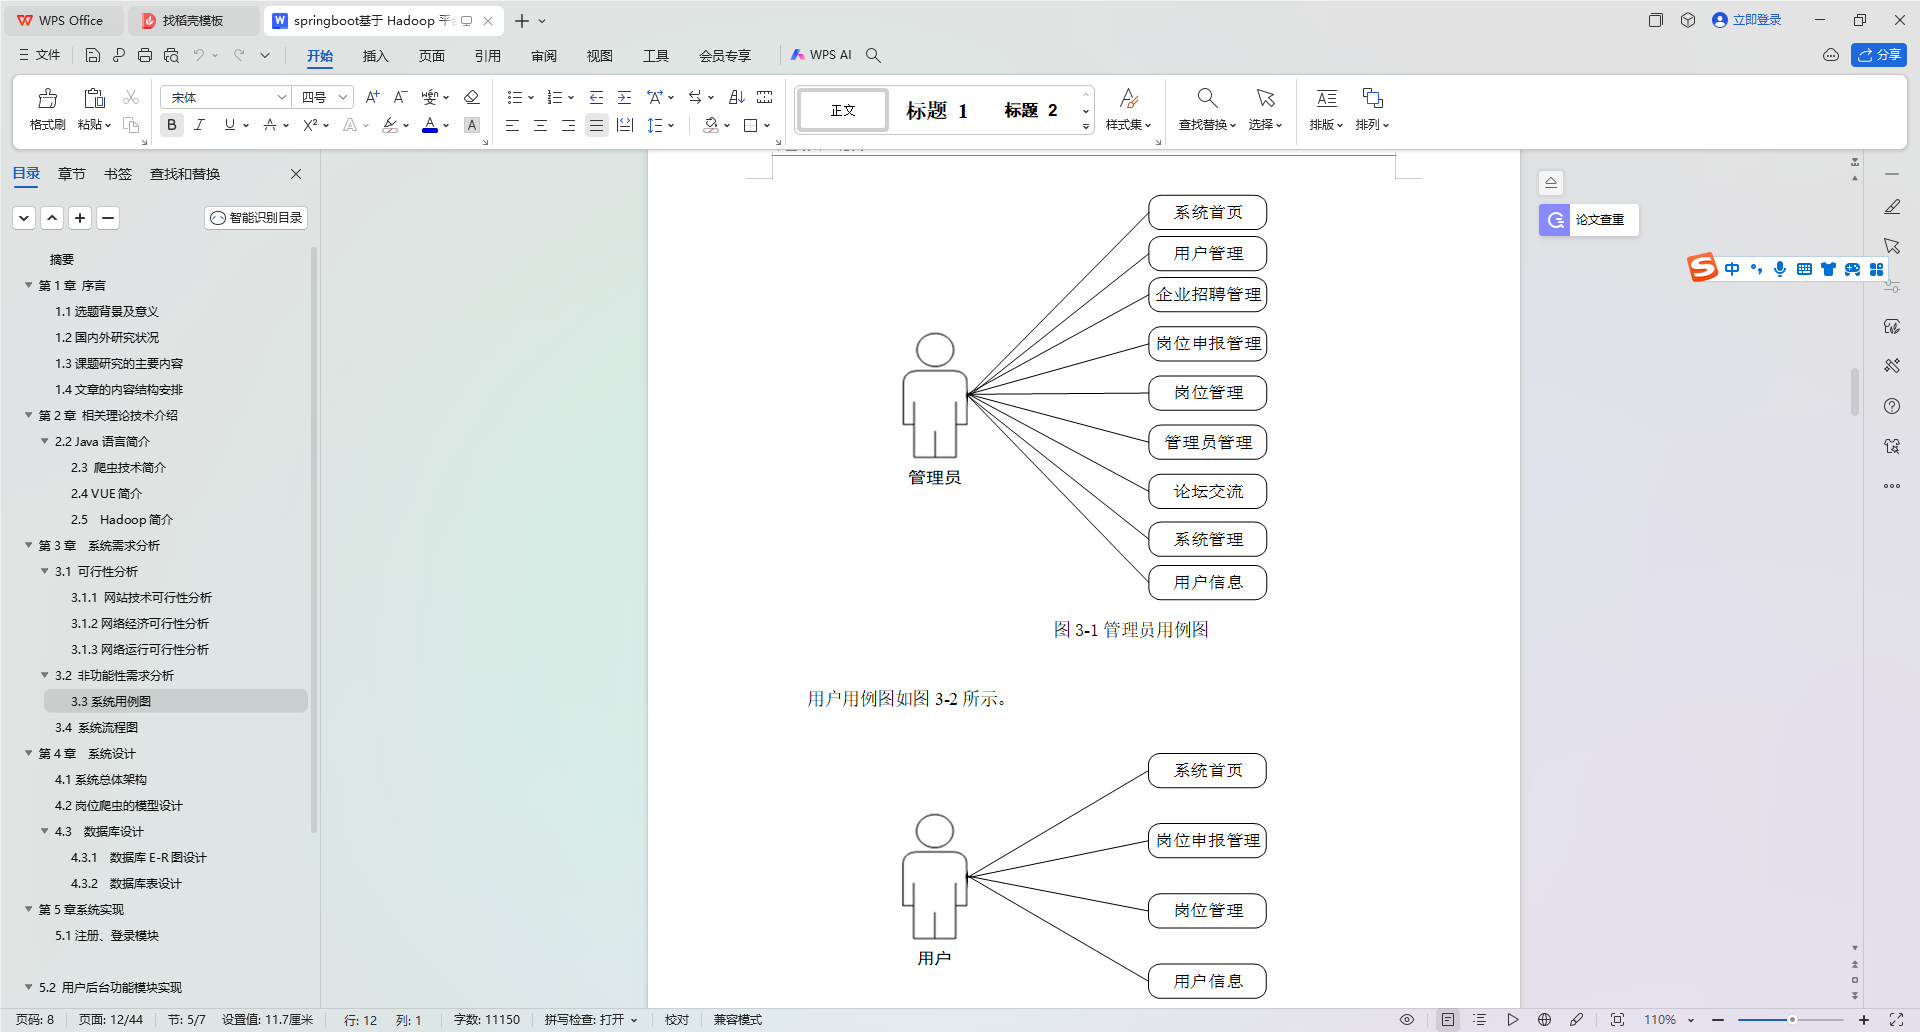Image resolution: width=1920 pixels, height=1032 pixels.
Task: Click the Share (分享) button
Action: (1879, 55)
